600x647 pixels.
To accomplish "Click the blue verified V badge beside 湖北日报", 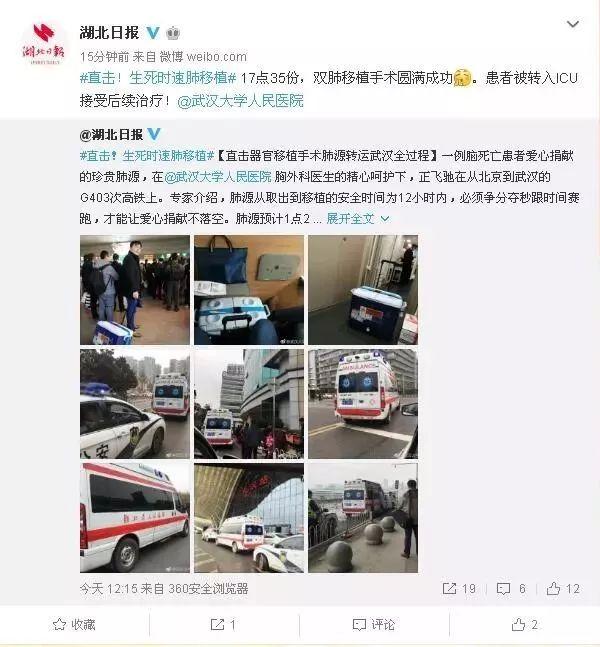I will [153, 33].
